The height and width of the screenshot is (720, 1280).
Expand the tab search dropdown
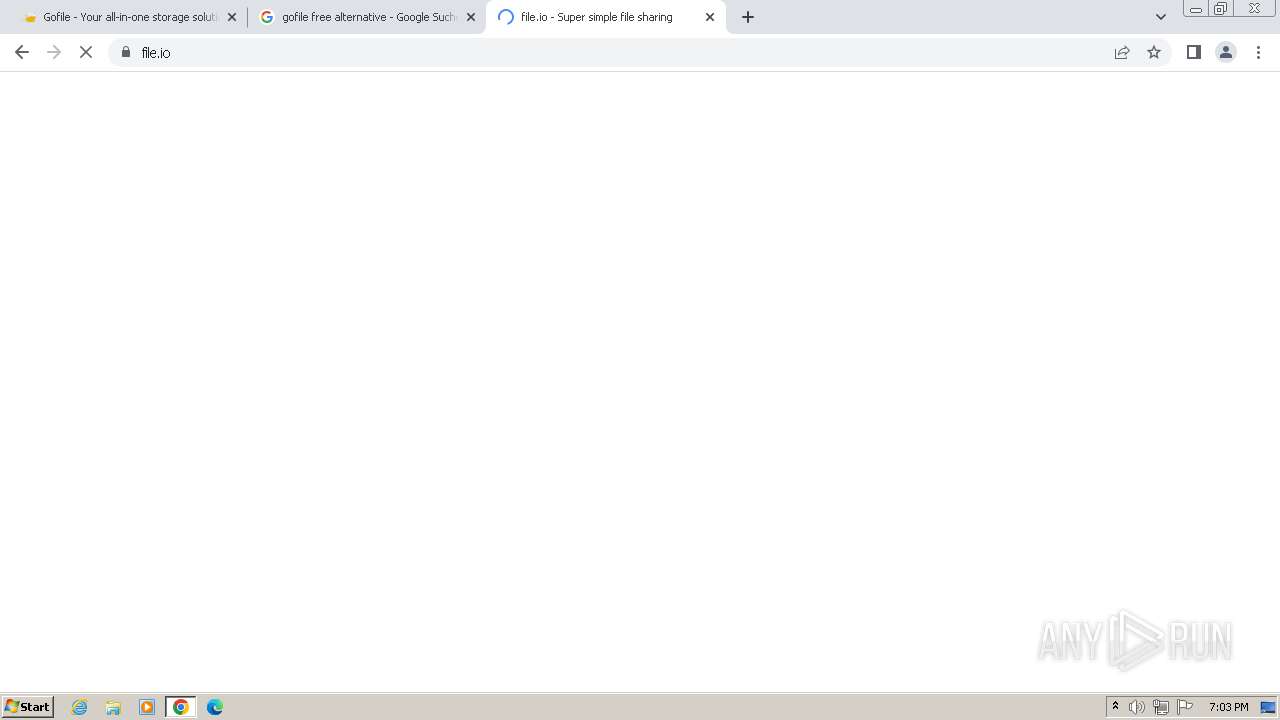click(1161, 17)
